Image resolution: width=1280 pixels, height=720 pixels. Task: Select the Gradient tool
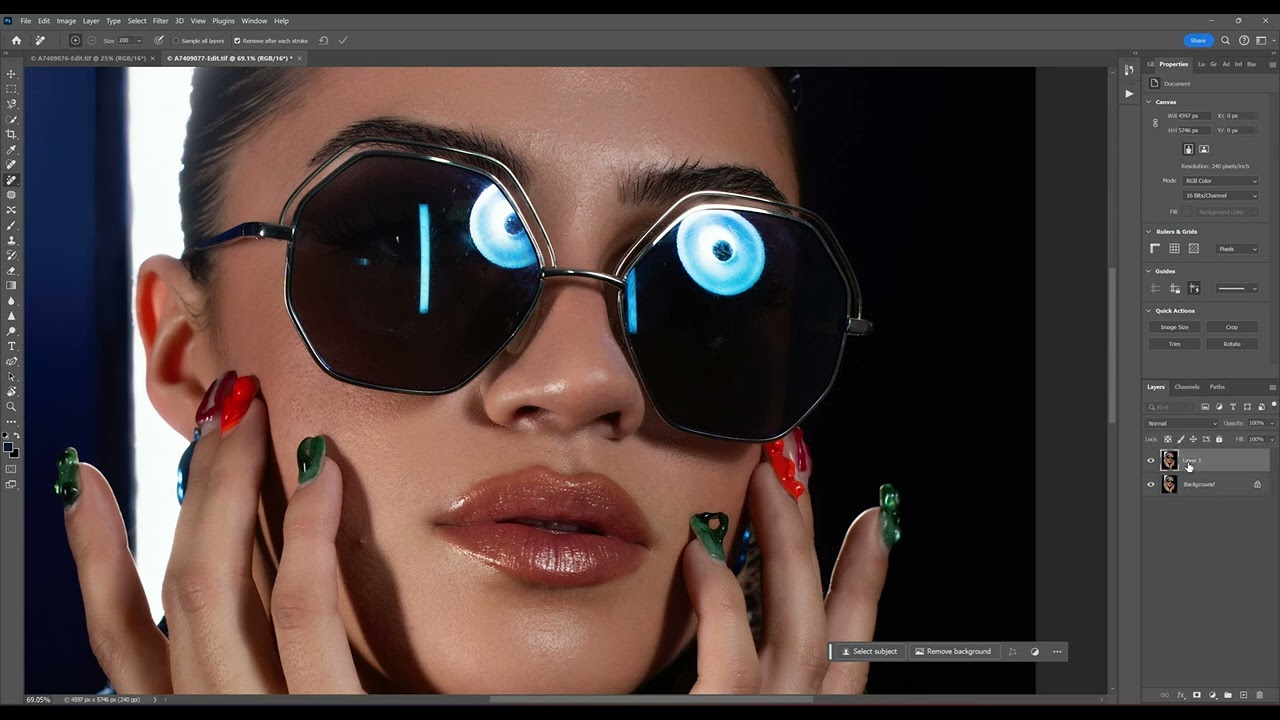click(12, 285)
